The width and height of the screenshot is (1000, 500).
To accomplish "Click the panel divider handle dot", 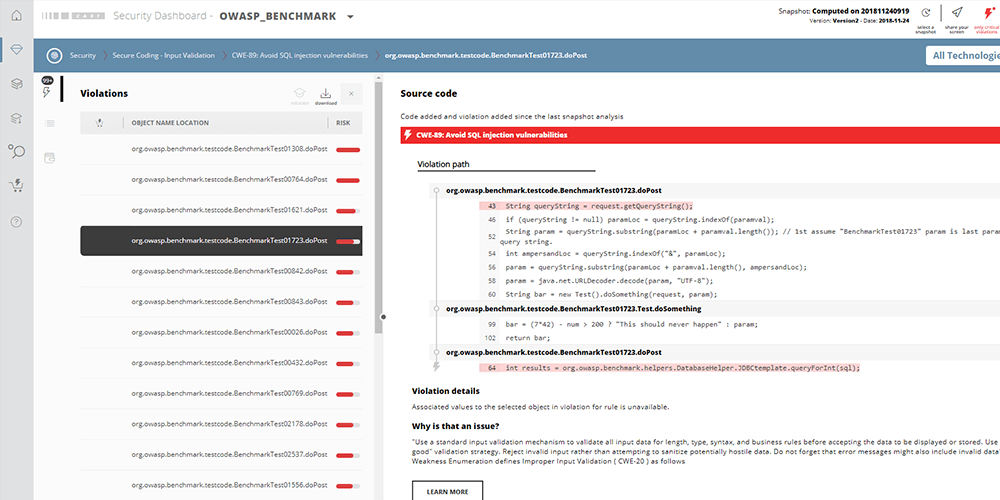I will click(x=383, y=316).
